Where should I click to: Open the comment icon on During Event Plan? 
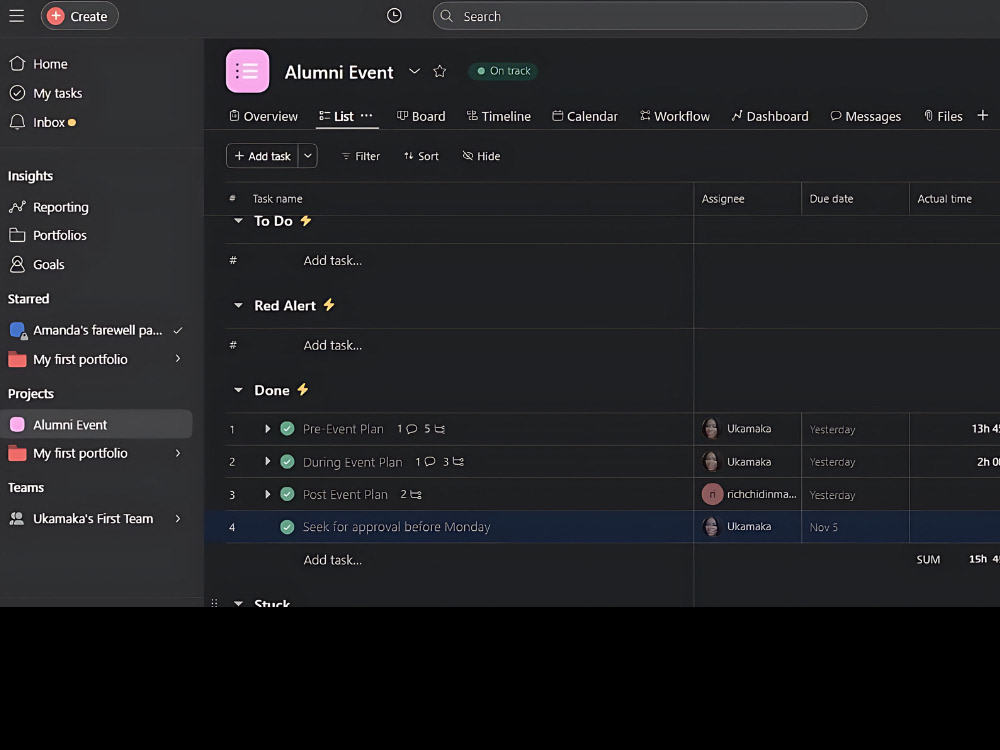430,462
